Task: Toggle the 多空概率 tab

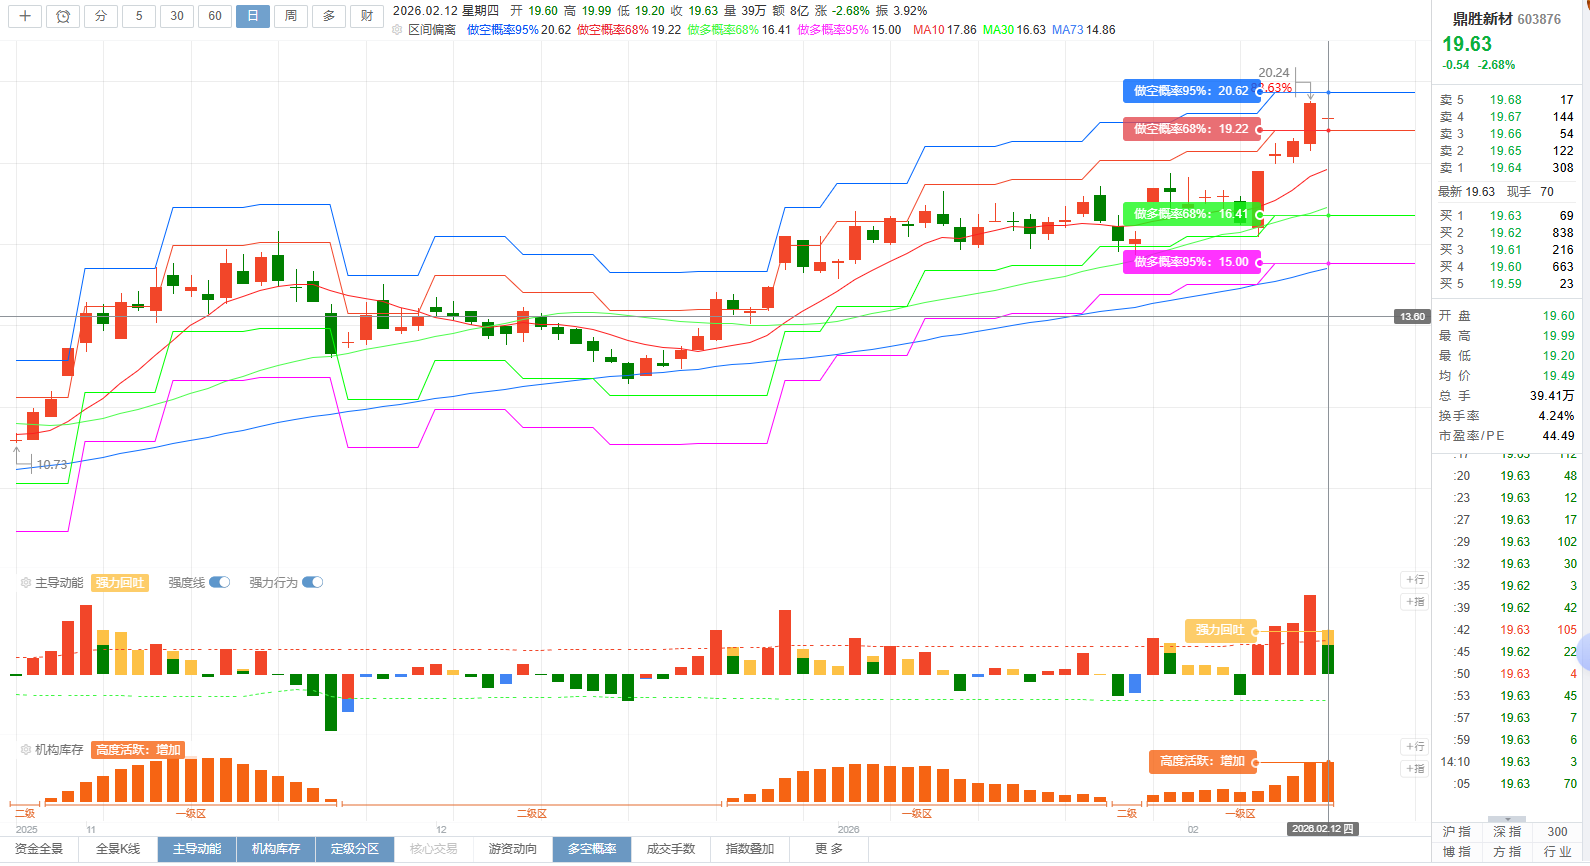Action: [x=592, y=849]
